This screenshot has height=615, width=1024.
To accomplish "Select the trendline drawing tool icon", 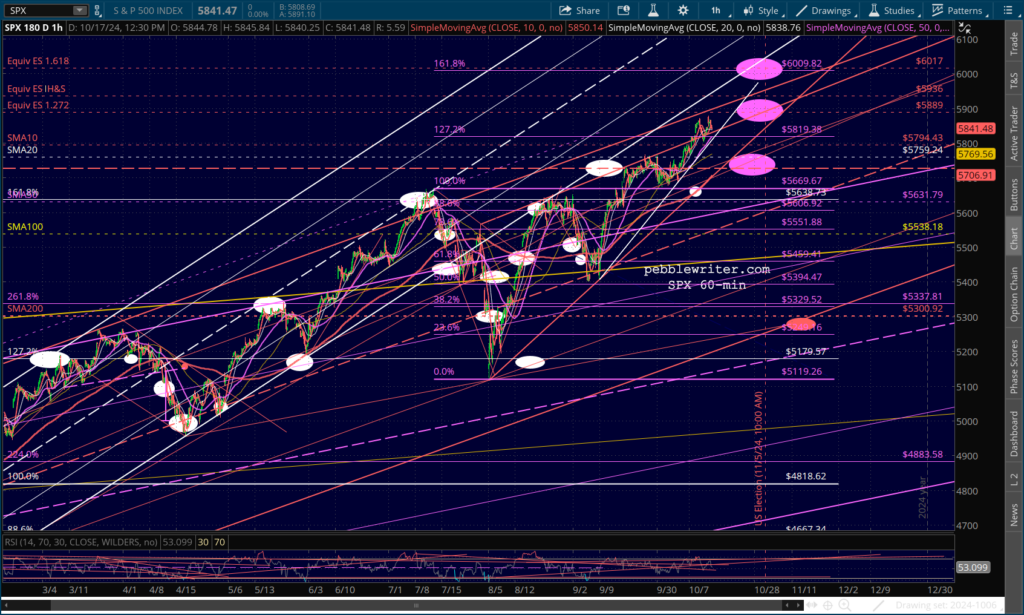I will click(x=878, y=605).
